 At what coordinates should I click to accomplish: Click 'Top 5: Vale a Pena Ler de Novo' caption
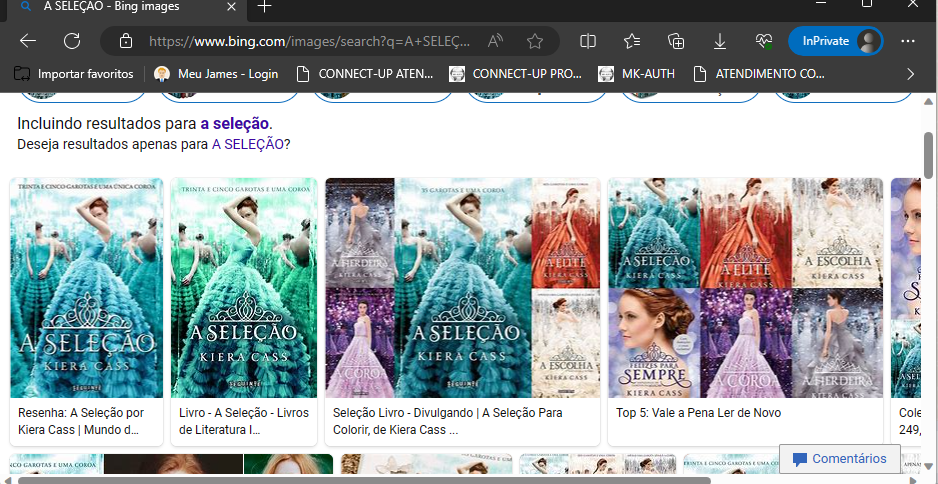699,413
